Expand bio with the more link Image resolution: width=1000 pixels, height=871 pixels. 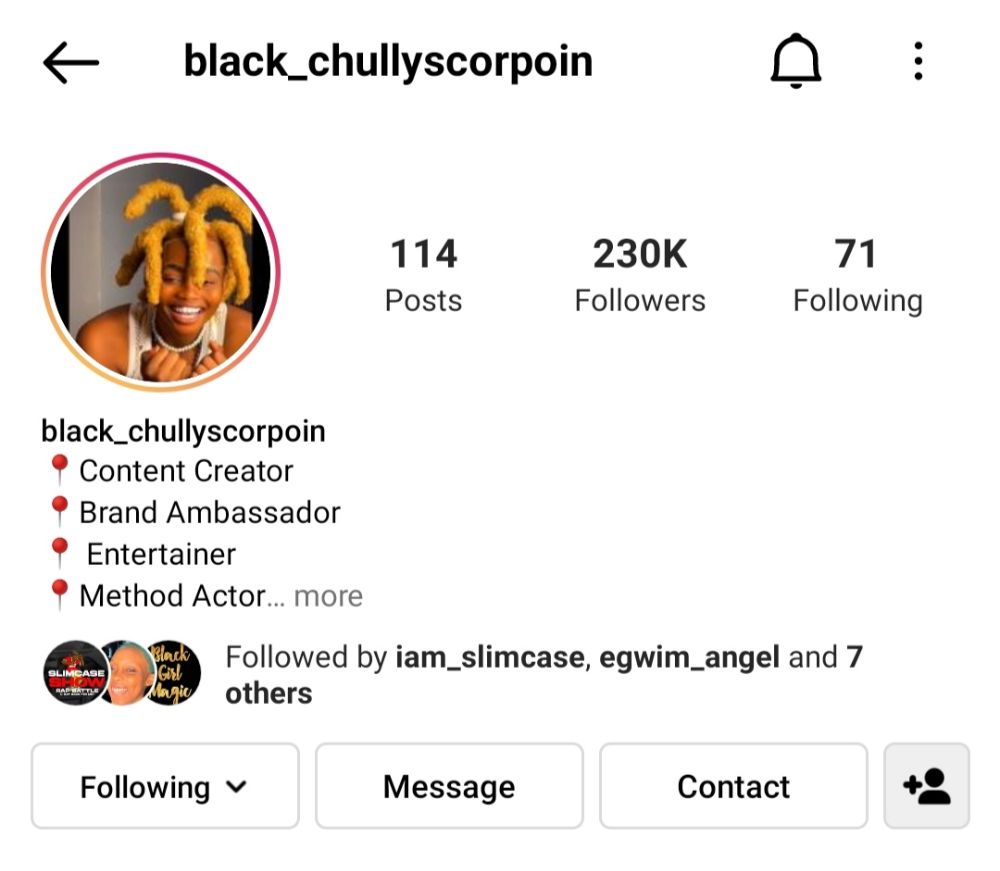pos(328,596)
